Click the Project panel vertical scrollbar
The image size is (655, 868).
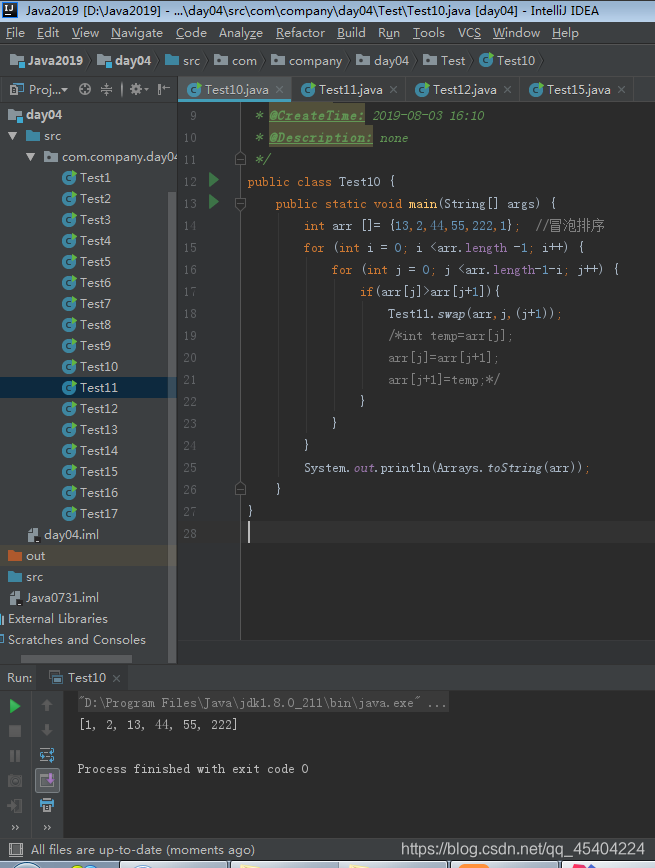pyautogui.click(x=172, y=426)
